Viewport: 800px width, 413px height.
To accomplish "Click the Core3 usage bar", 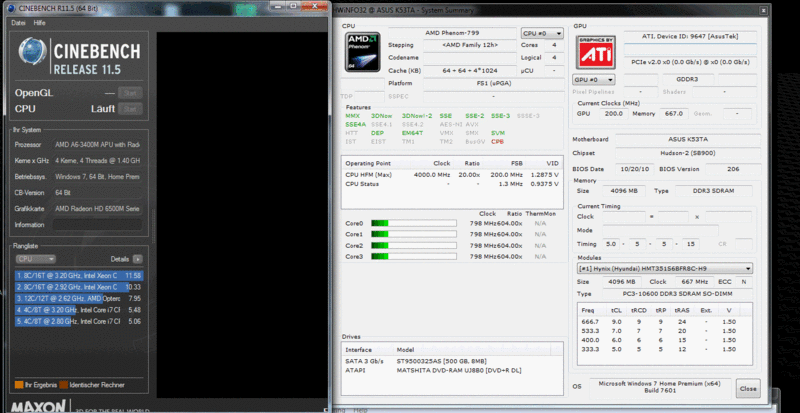I will click(x=414, y=256).
